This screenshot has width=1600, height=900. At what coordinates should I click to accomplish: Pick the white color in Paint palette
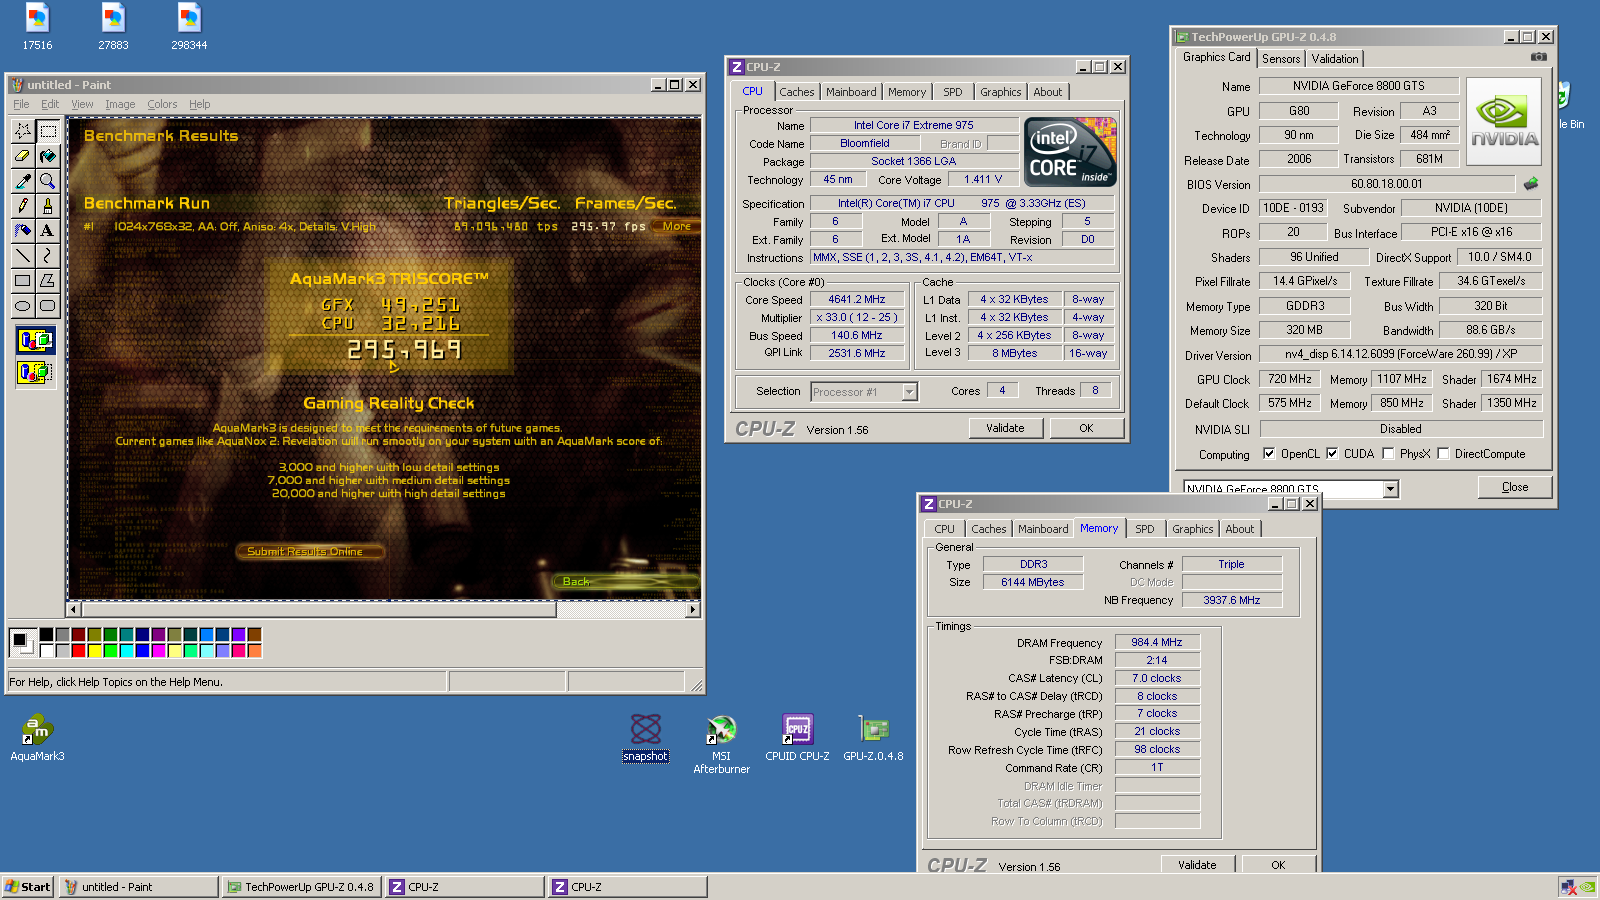(x=46, y=651)
